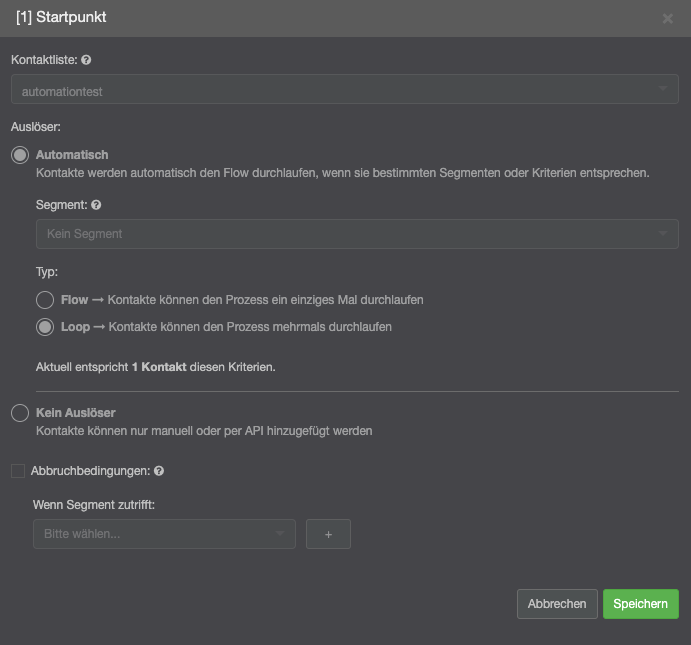Click the Wenn Segment zutrifft label

94,504
